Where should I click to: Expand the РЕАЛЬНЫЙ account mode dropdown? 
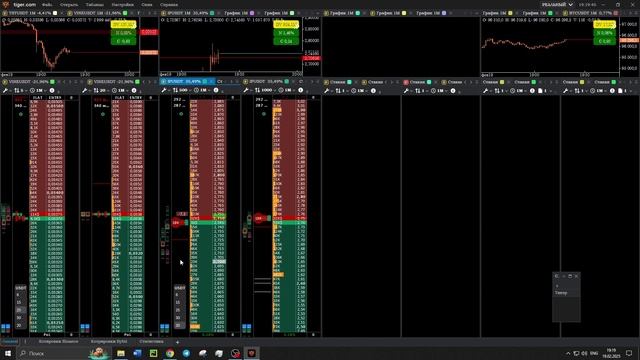pos(557,4)
